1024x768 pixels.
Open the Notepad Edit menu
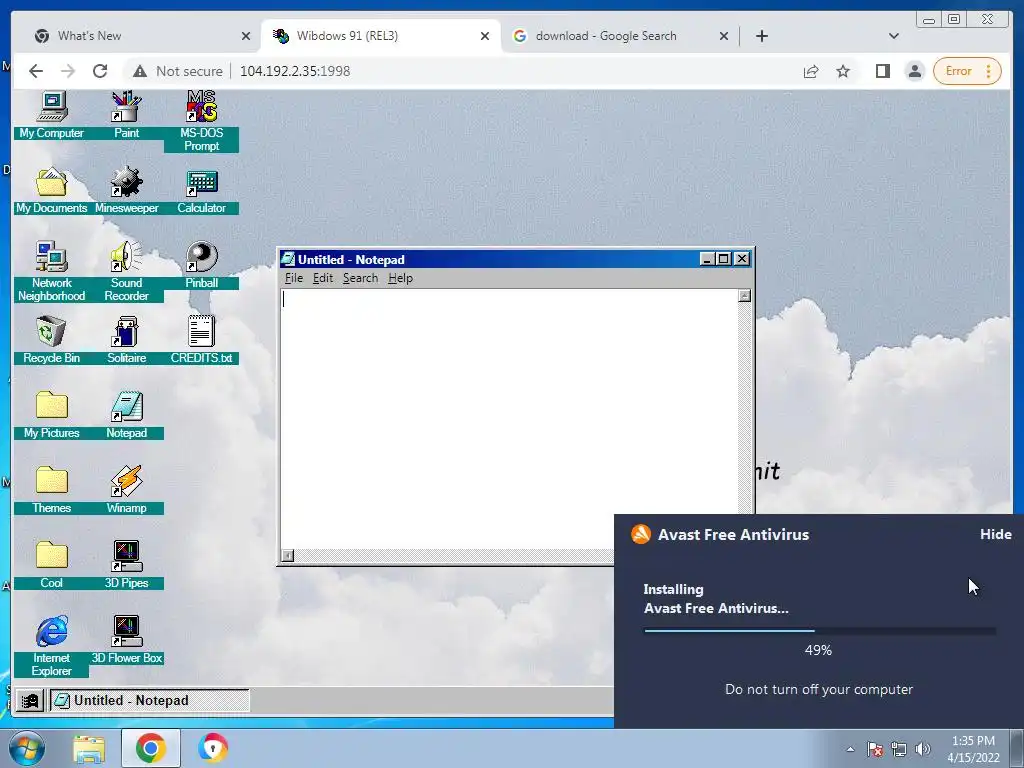(323, 278)
